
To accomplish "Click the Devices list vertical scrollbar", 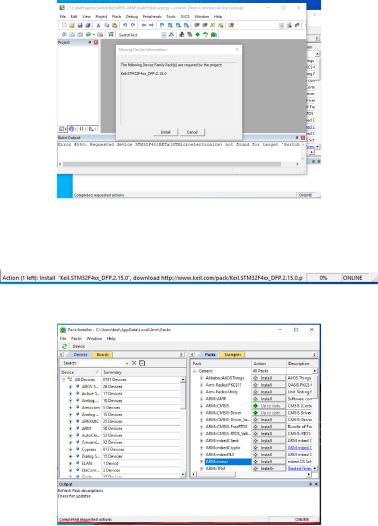I will (x=183, y=427).
